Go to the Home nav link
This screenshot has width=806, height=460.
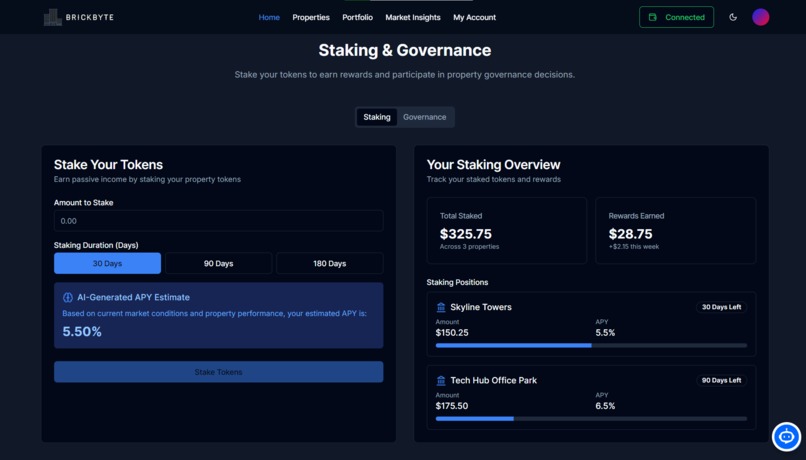pyautogui.click(x=269, y=17)
